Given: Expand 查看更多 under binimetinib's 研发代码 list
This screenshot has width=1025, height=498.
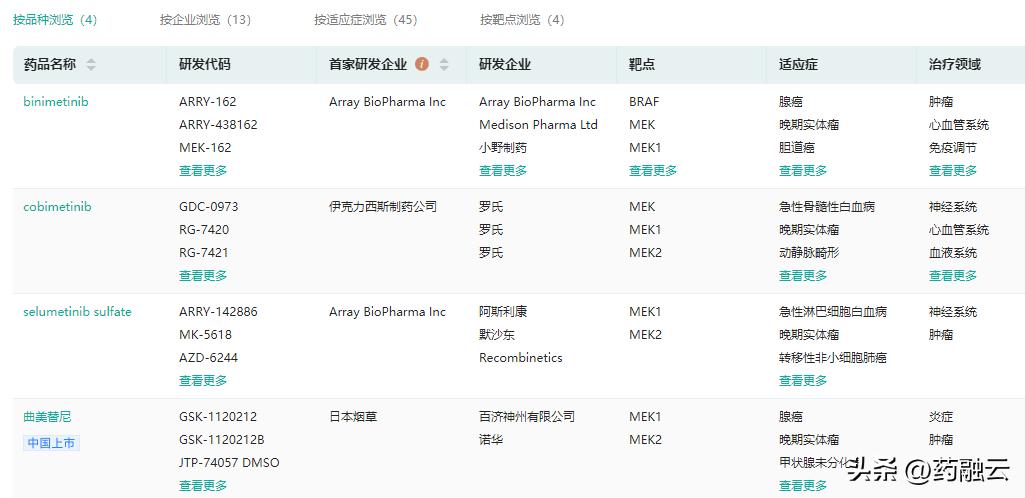Looking at the screenshot, I should 203,171.
